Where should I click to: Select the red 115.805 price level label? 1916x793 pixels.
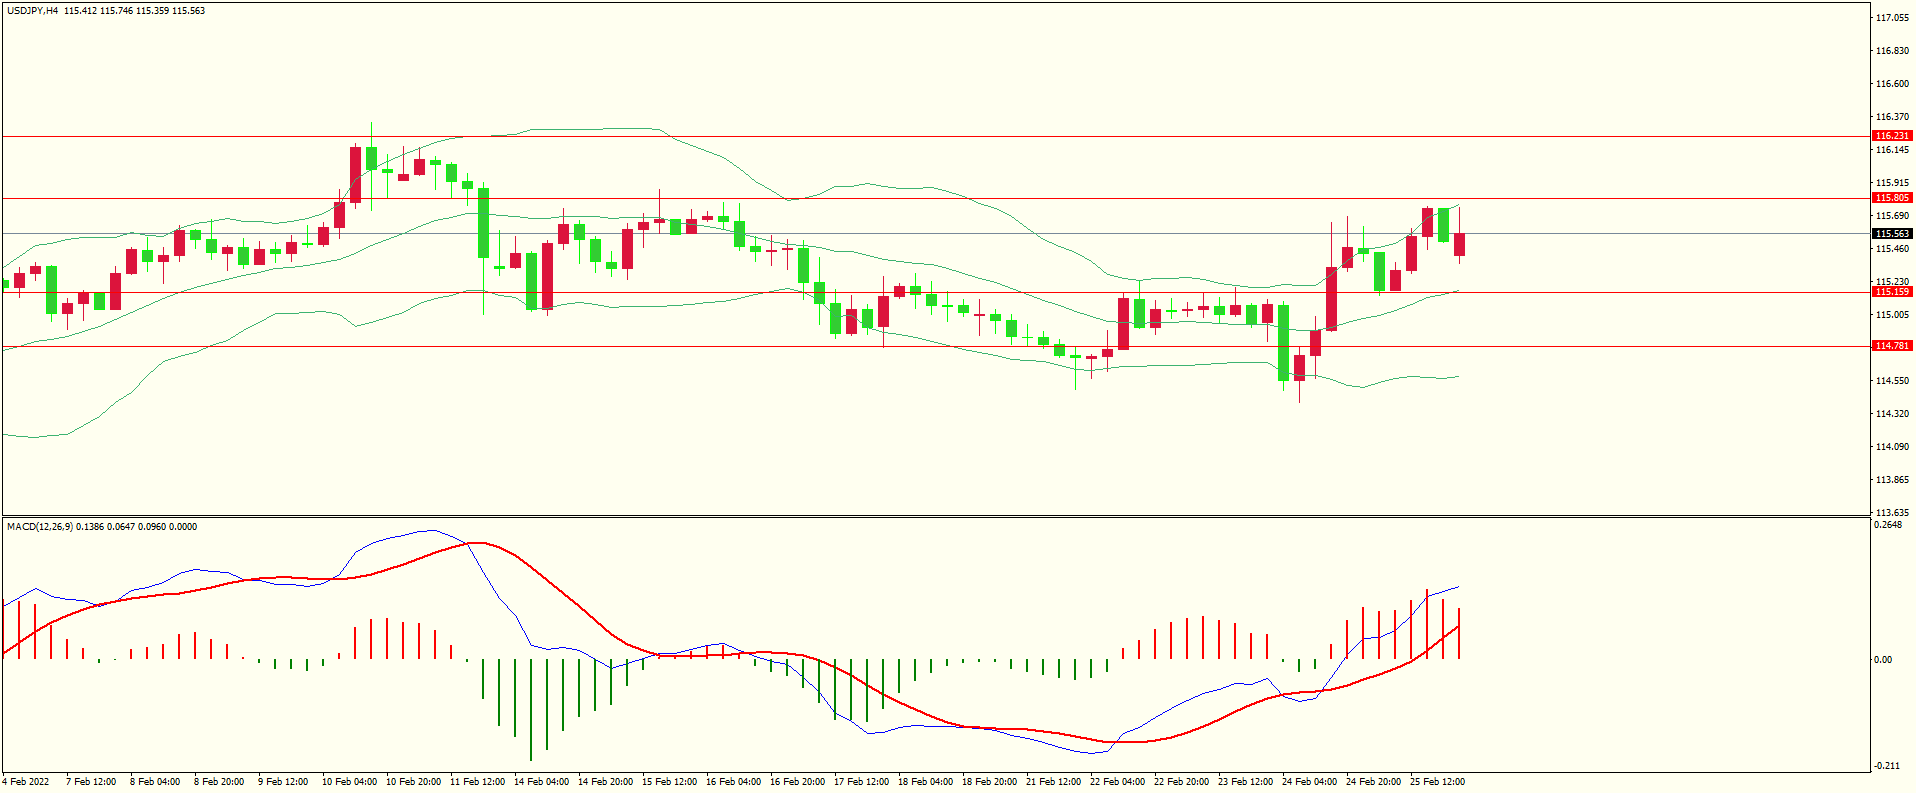[1892, 198]
